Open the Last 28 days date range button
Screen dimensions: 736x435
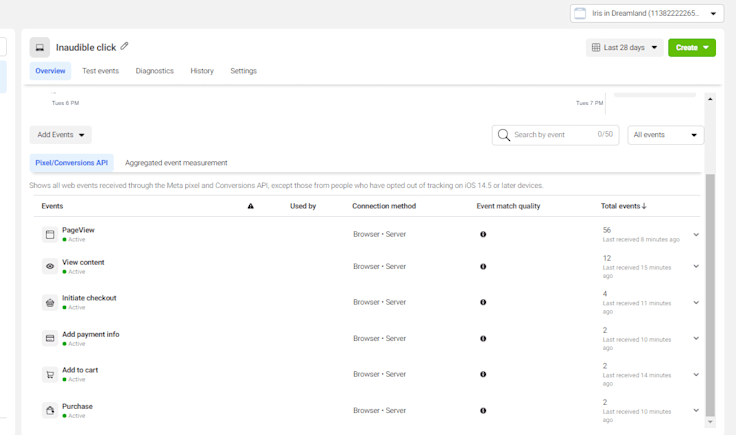coord(624,47)
